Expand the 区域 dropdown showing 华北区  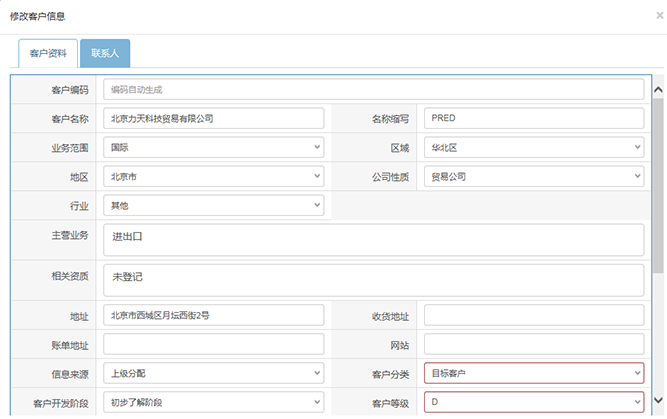tap(533, 147)
